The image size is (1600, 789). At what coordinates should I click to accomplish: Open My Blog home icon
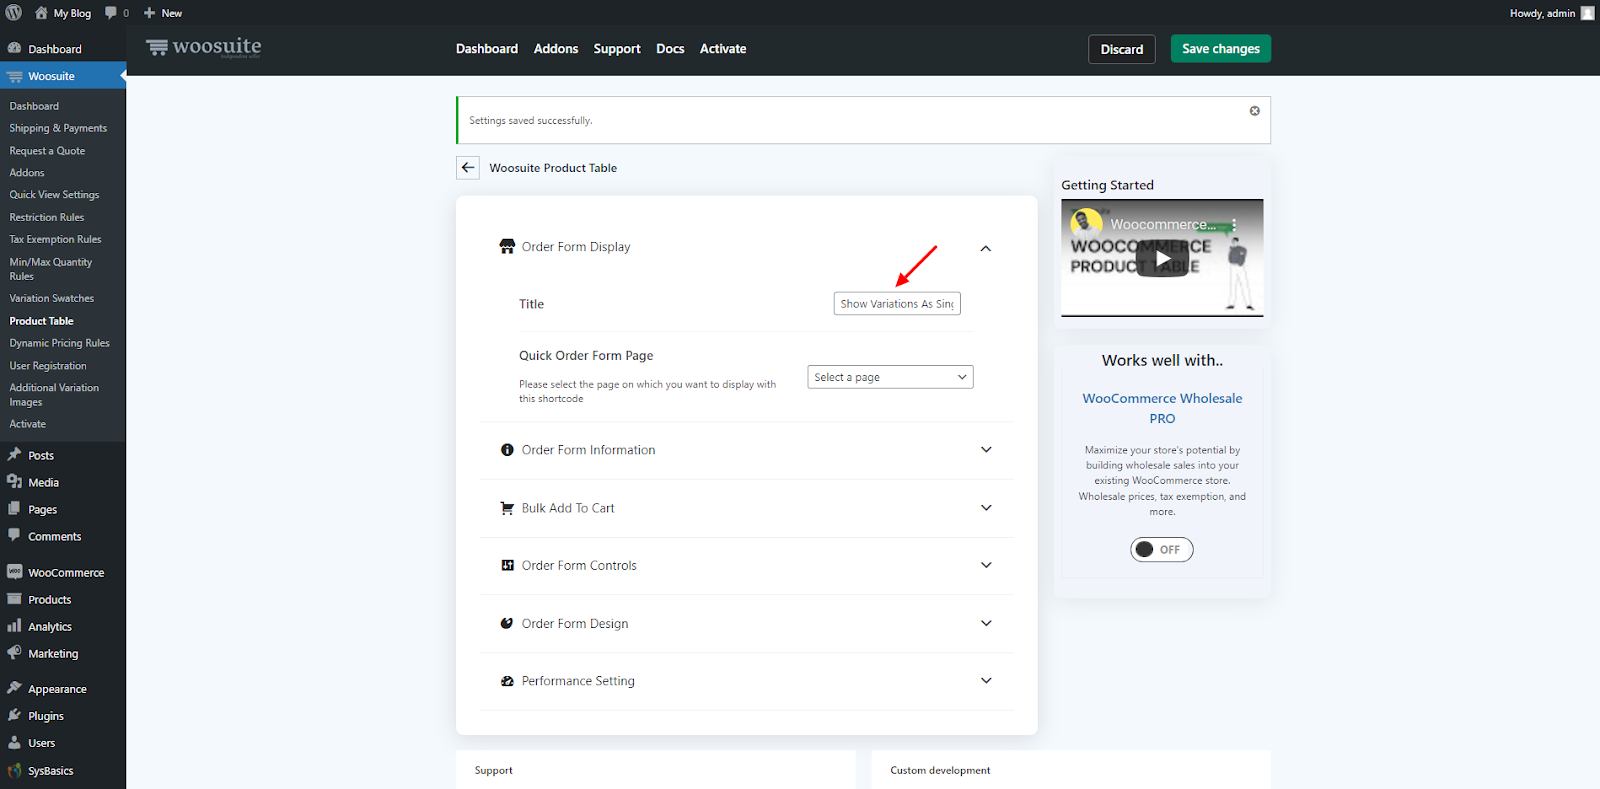point(41,13)
